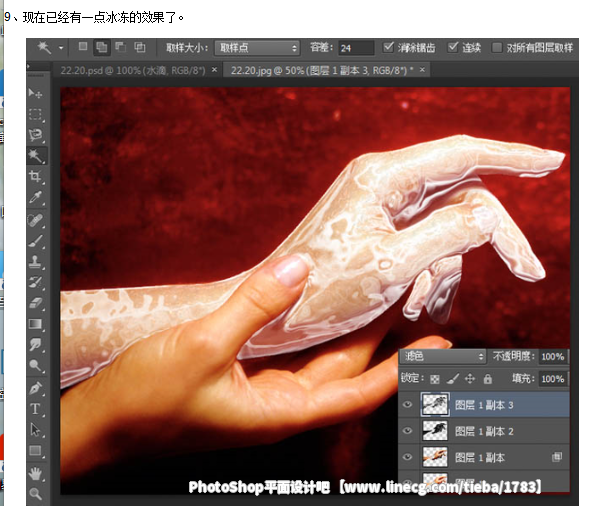The image size is (597, 506).
Task: Select the Magic Wand tool in toolbox
Action: (x=36, y=156)
